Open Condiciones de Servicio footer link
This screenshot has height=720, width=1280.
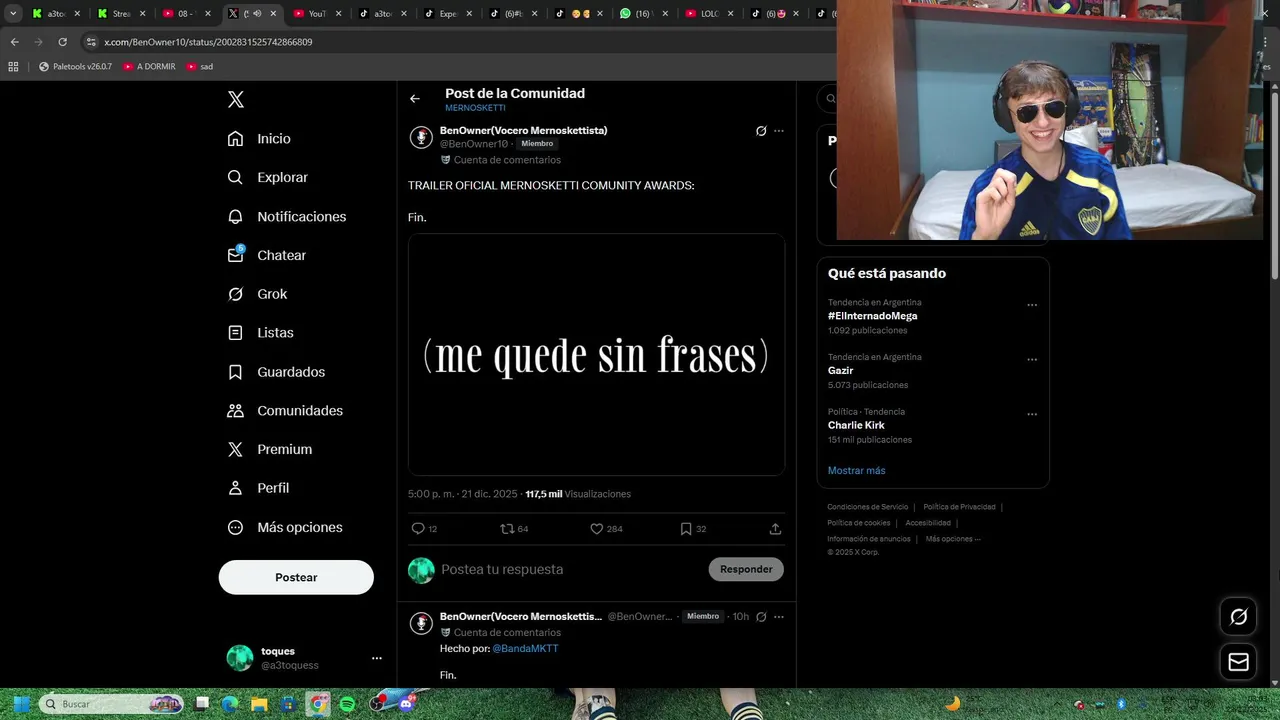tap(867, 507)
